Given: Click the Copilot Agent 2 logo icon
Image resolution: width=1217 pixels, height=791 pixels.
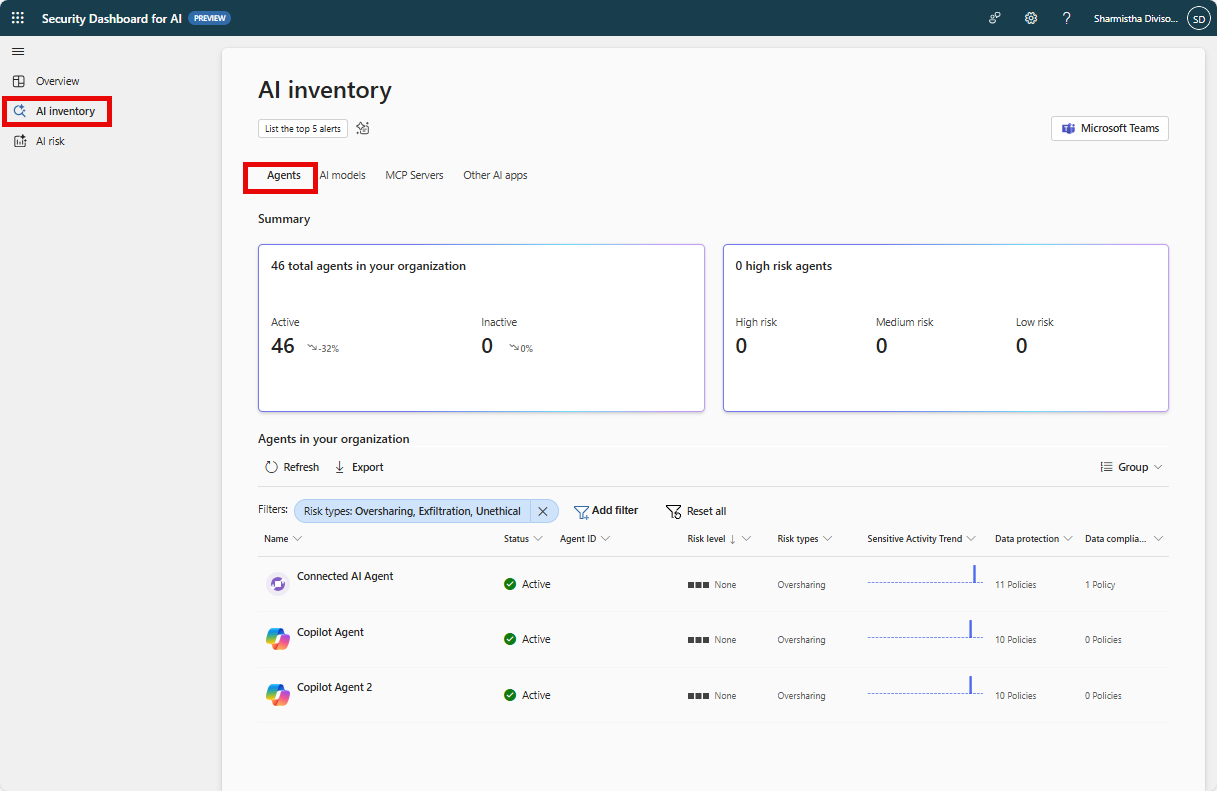Looking at the screenshot, I should 277,695.
